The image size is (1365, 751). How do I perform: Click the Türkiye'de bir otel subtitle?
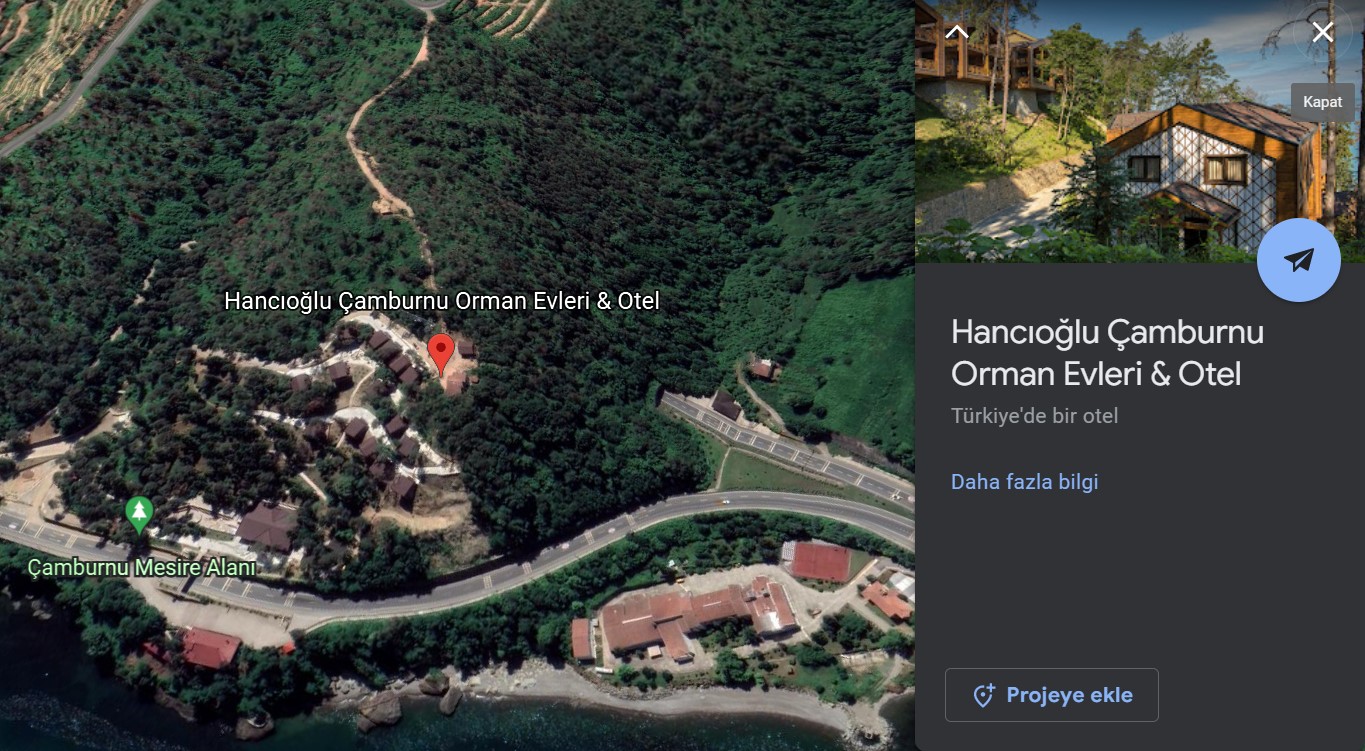click(x=1034, y=416)
